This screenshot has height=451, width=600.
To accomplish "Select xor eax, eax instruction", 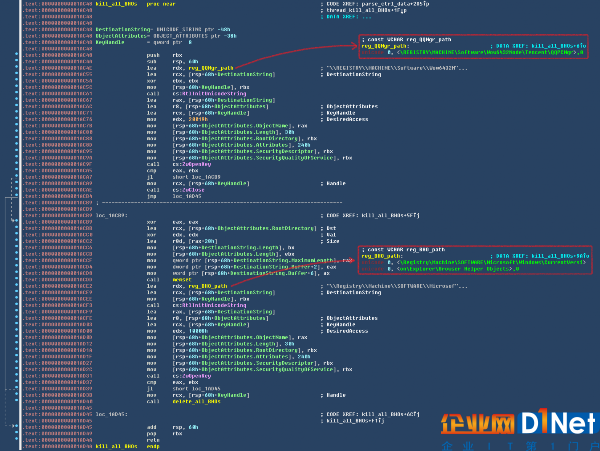I will [x=172, y=222].
